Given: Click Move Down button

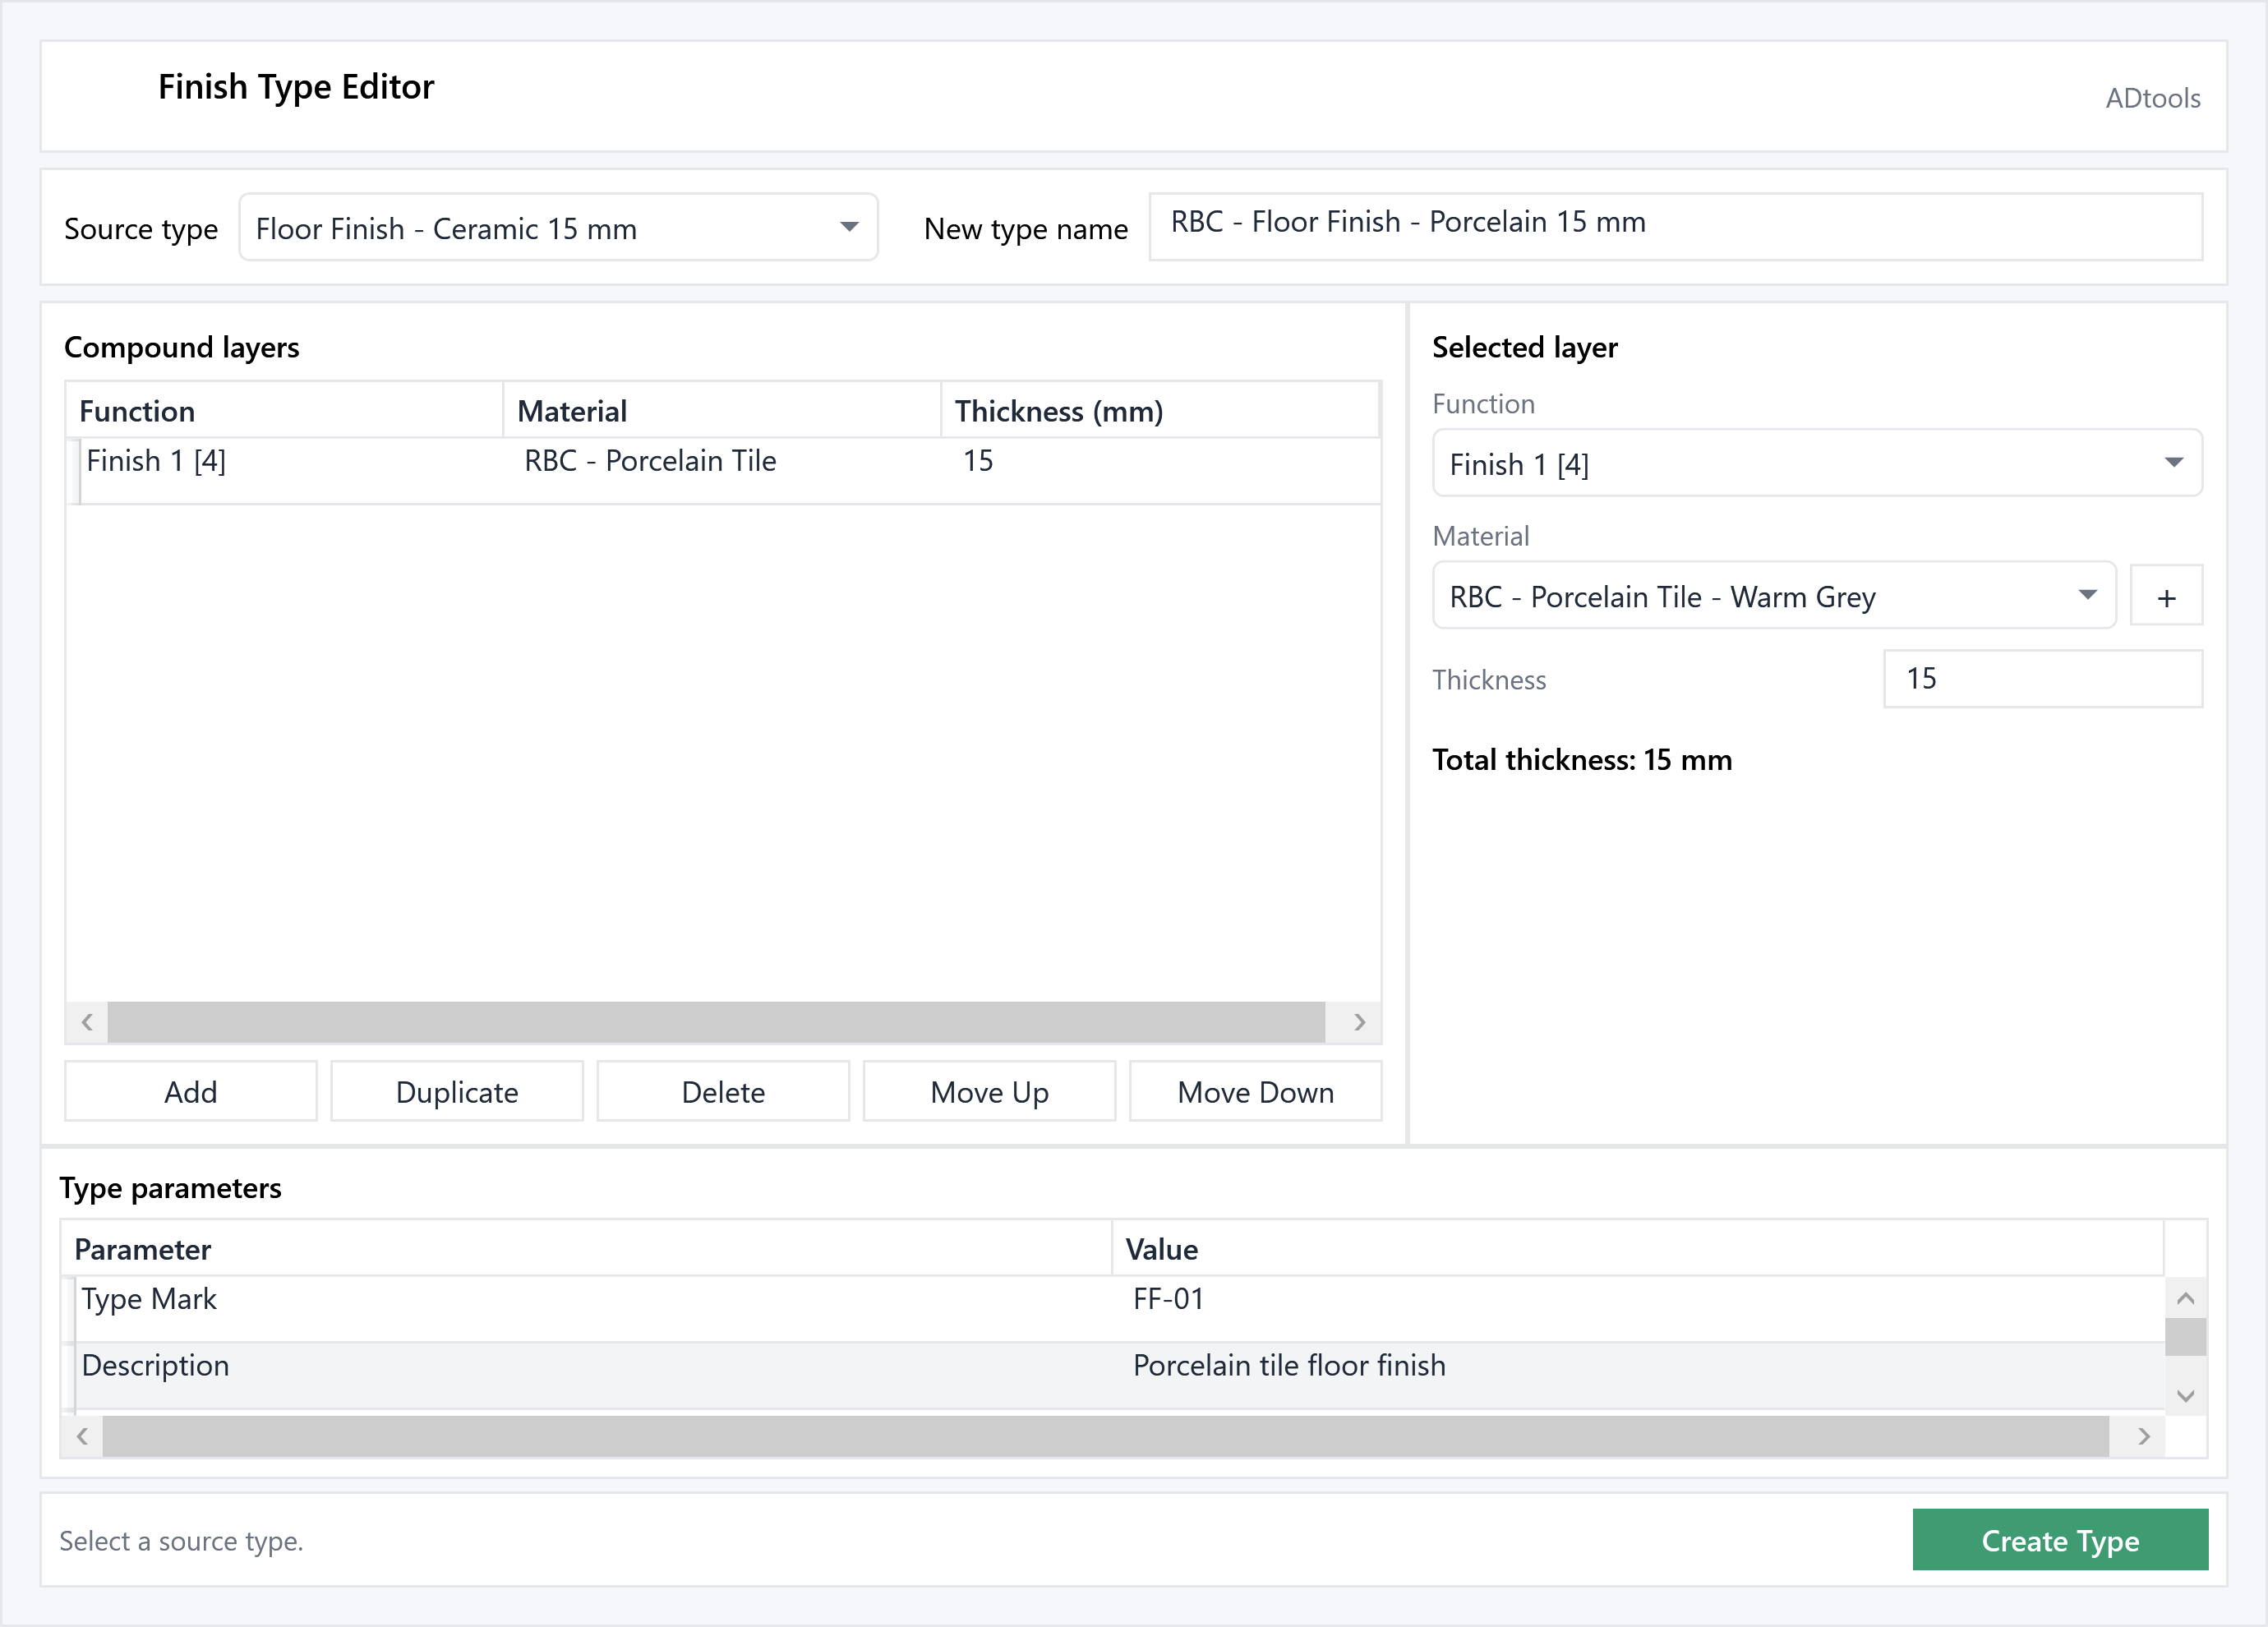Looking at the screenshot, I should pyautogui.click(x=1256, y=1092).
